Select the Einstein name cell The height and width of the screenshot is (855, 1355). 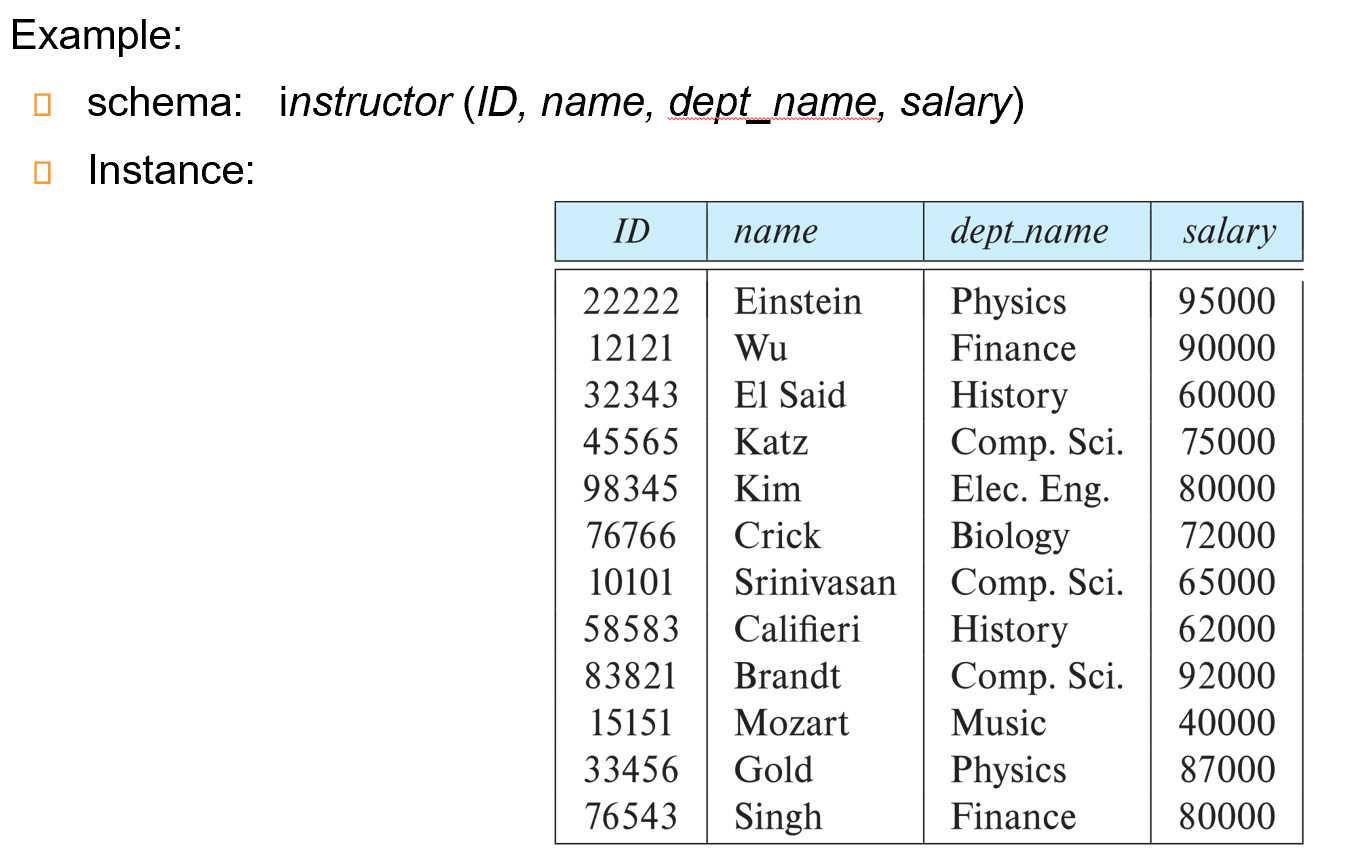click(797, 301)
